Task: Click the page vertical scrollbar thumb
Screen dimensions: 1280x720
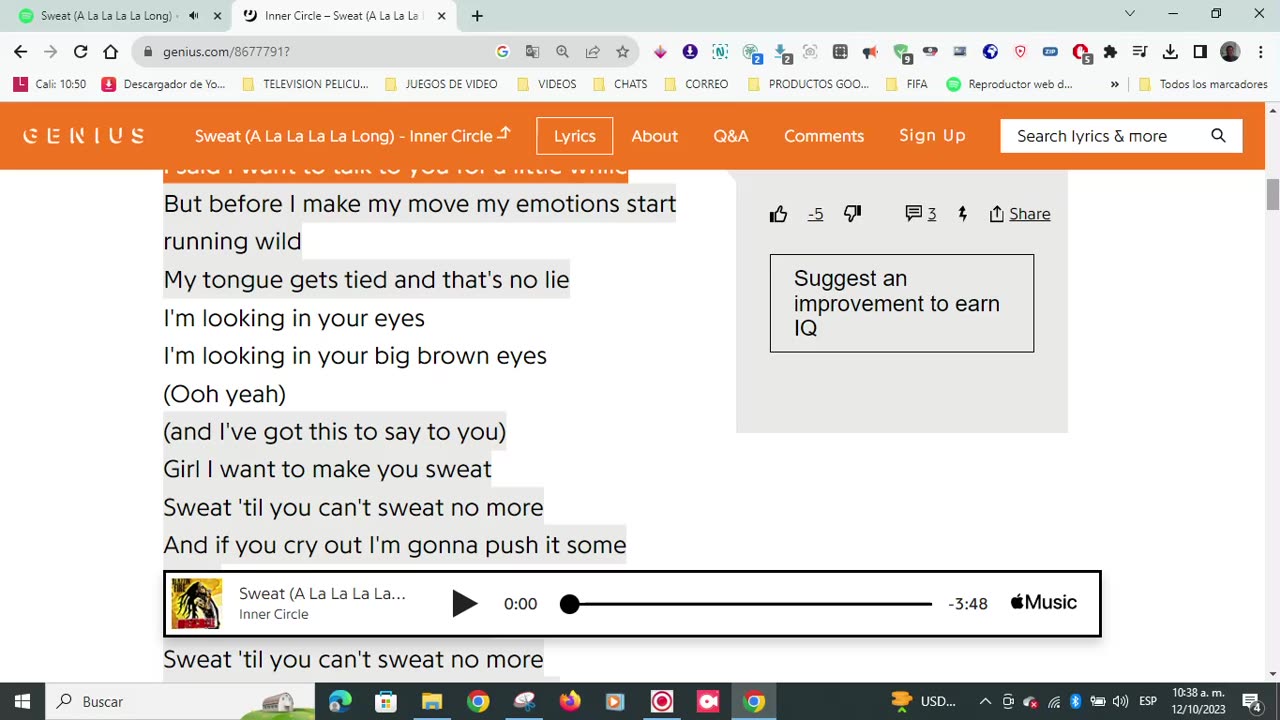Action: point(1272,194)
